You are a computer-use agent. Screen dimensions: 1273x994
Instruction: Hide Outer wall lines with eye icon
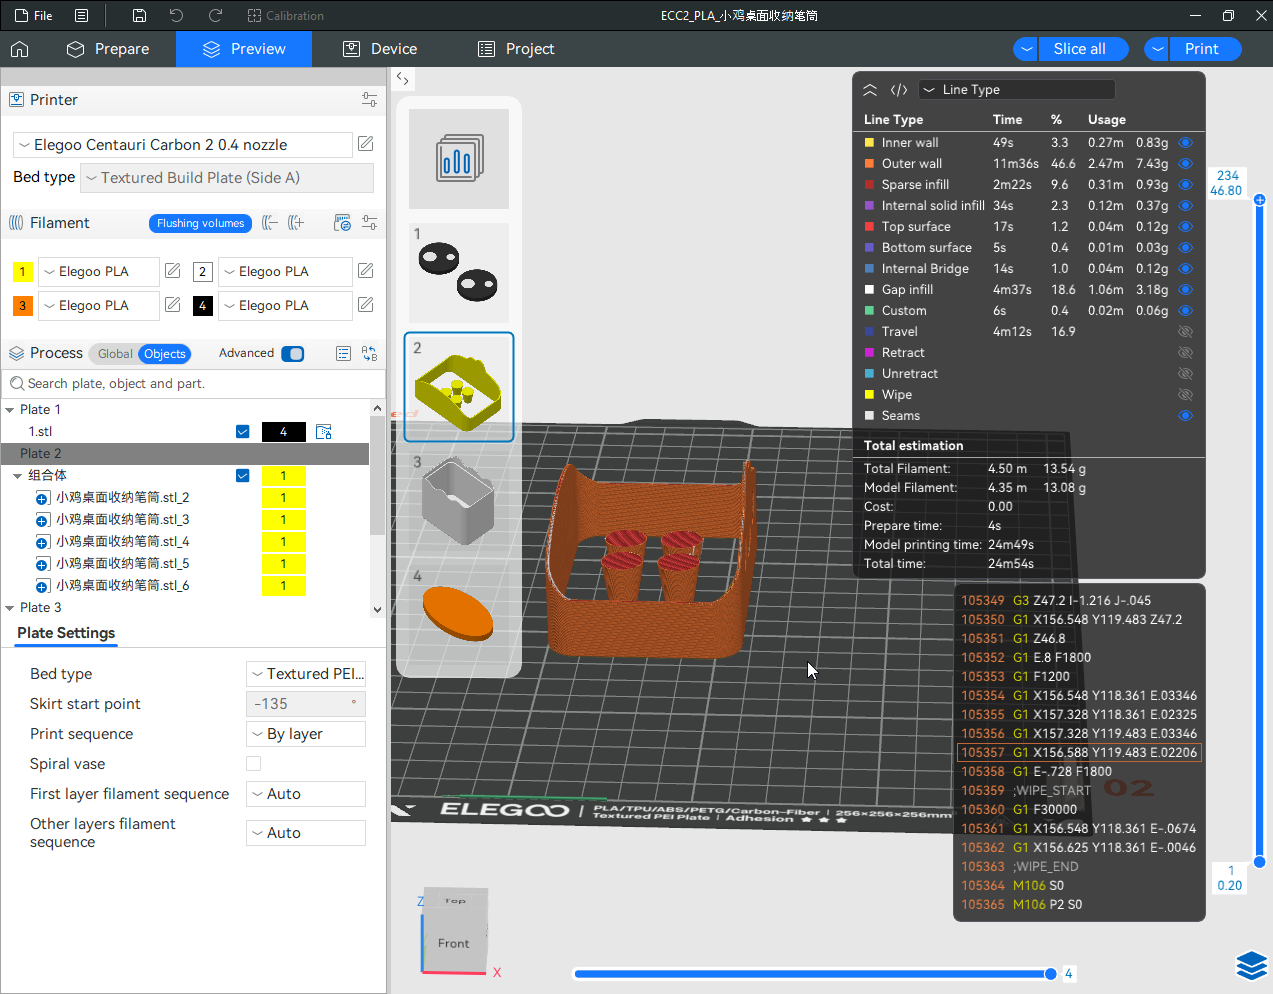(1185, 164)
